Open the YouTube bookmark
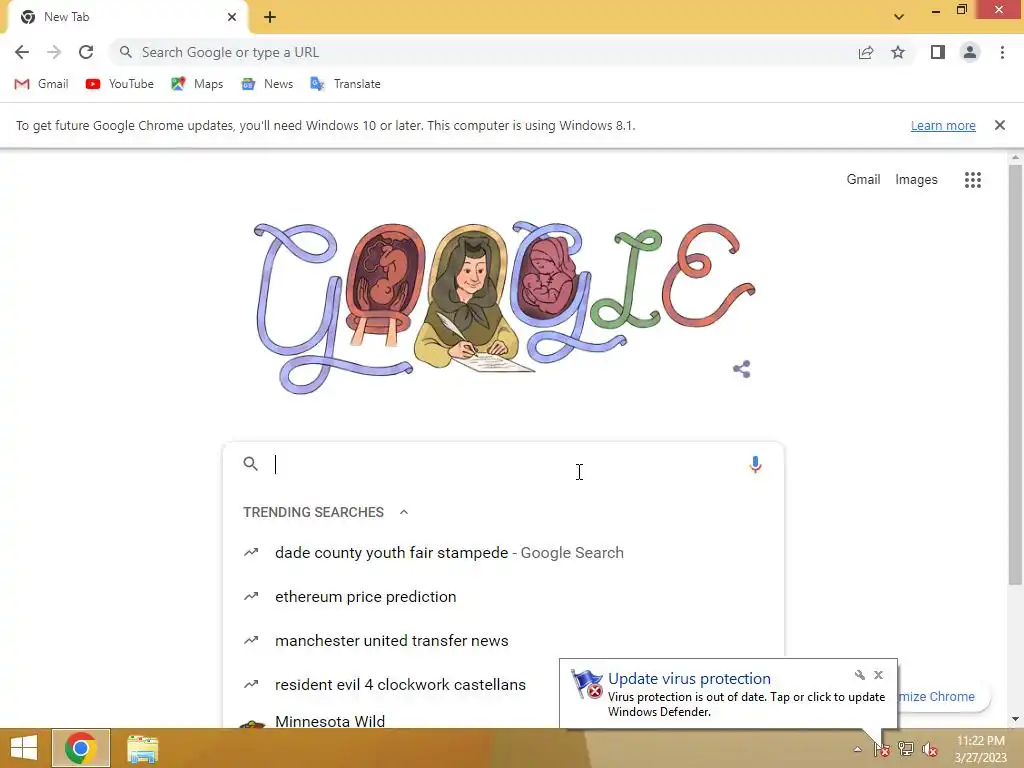The image size is (1024, 768). [x=120, y=84]
